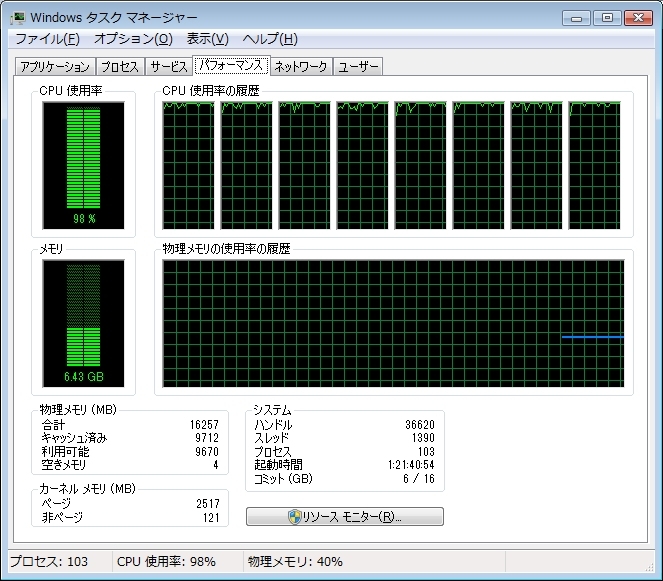Switch to the プロセス tab
Viewport: 663px width, 581px height.
120,67
